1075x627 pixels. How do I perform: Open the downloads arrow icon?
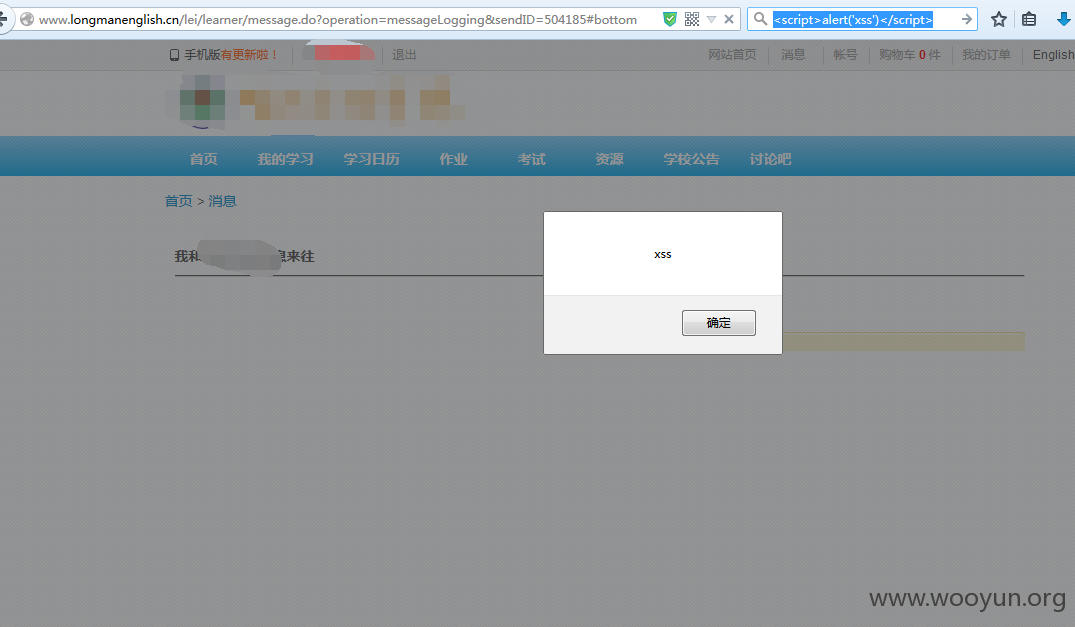tap(1063, 19)
